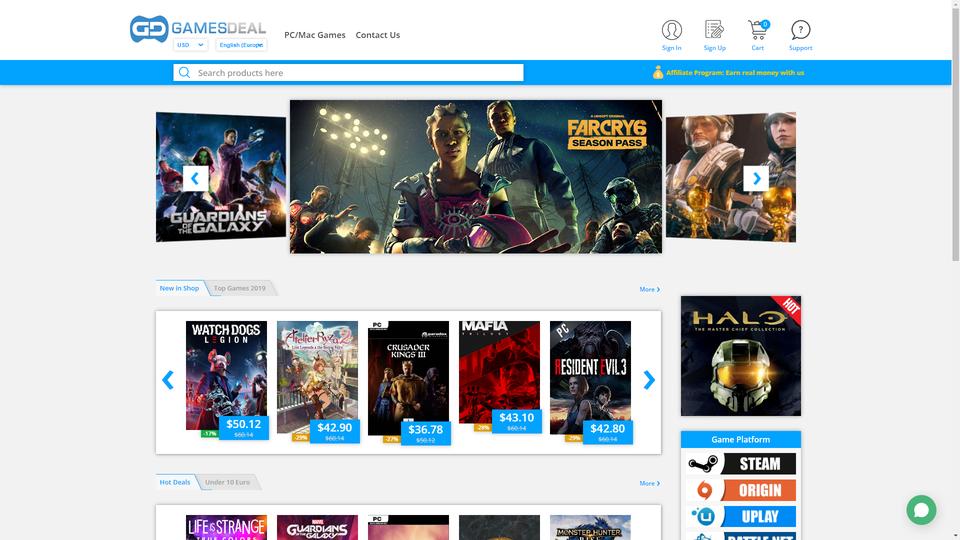Open the live chat bubble
This screenshot has width=960, height=540.
point(921,510)
